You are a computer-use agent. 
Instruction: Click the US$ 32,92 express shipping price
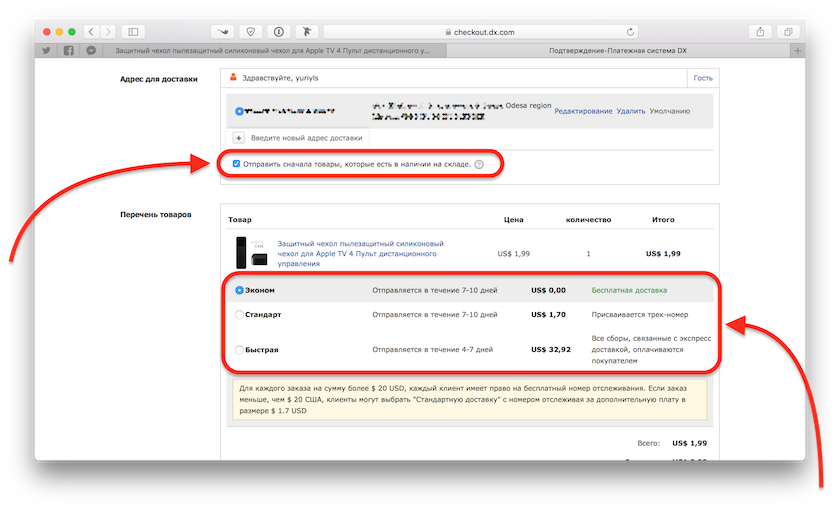pyautogui.click(x=551, y=349)
